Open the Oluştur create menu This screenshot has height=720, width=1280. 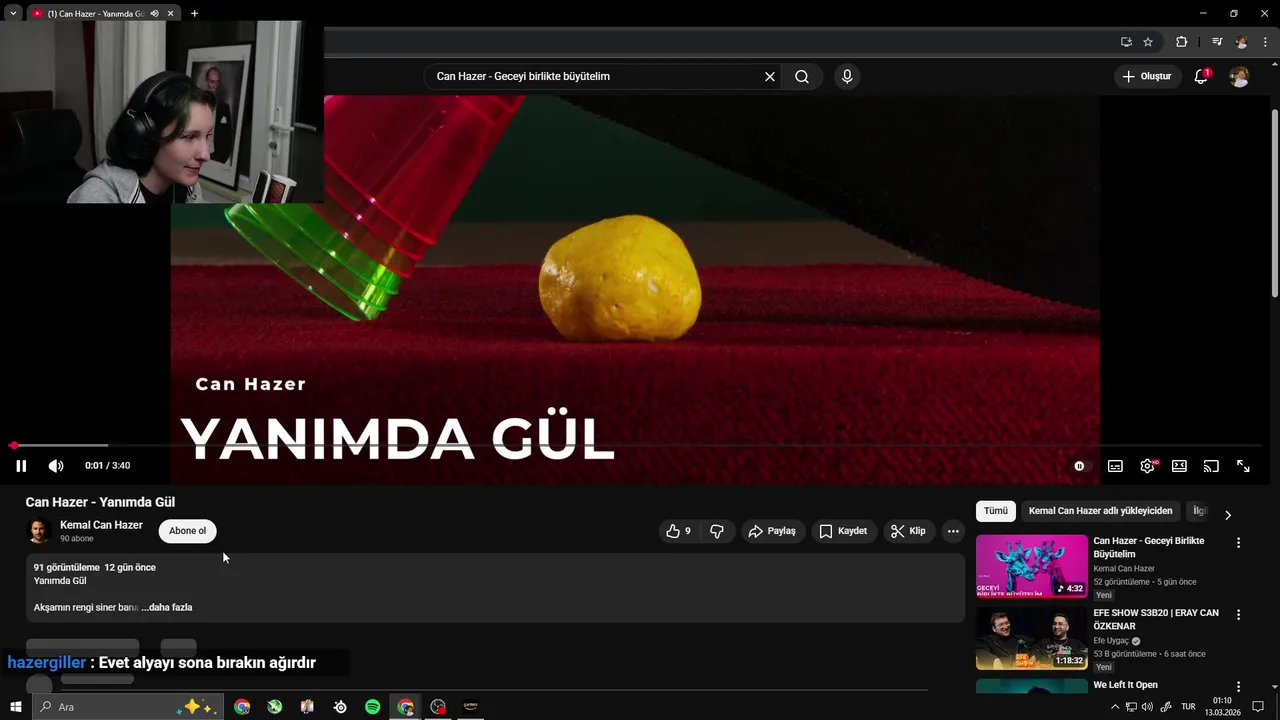[1146, 76]
